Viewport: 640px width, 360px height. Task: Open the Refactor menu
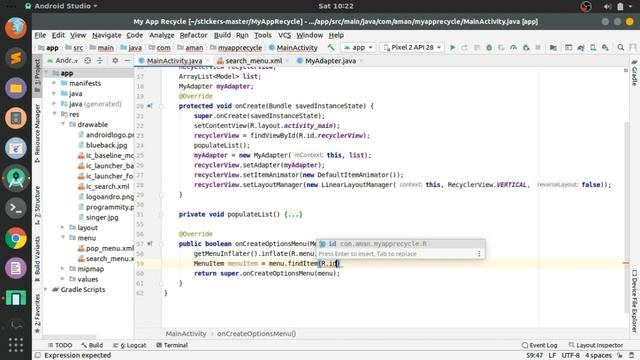click(193, 35)
